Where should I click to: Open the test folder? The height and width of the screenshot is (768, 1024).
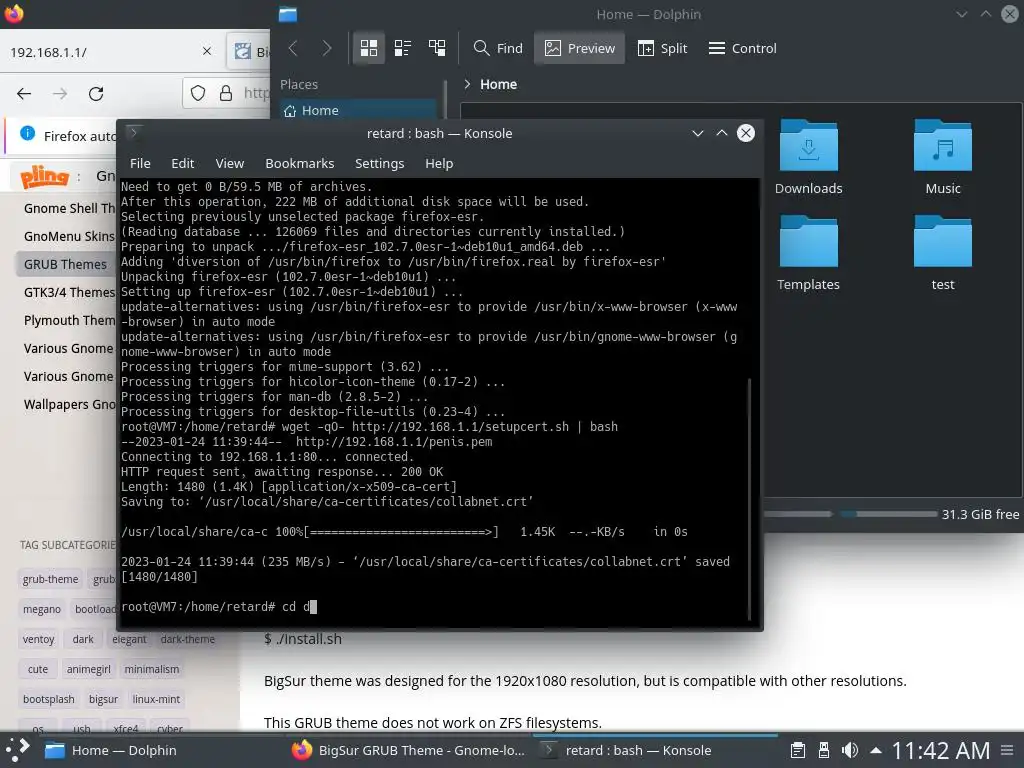(942, 253)
